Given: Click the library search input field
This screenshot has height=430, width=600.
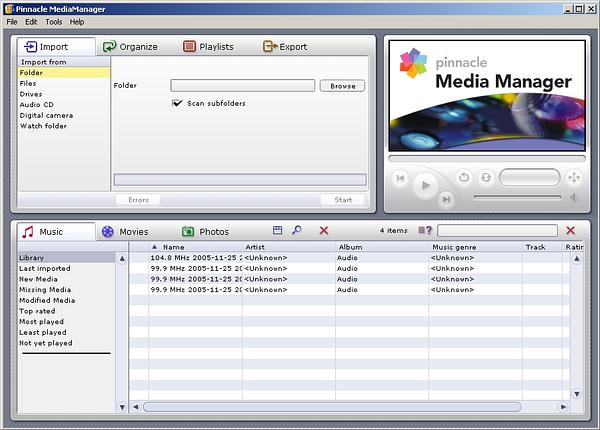Looking at the screenshot, I should [497, 231].
